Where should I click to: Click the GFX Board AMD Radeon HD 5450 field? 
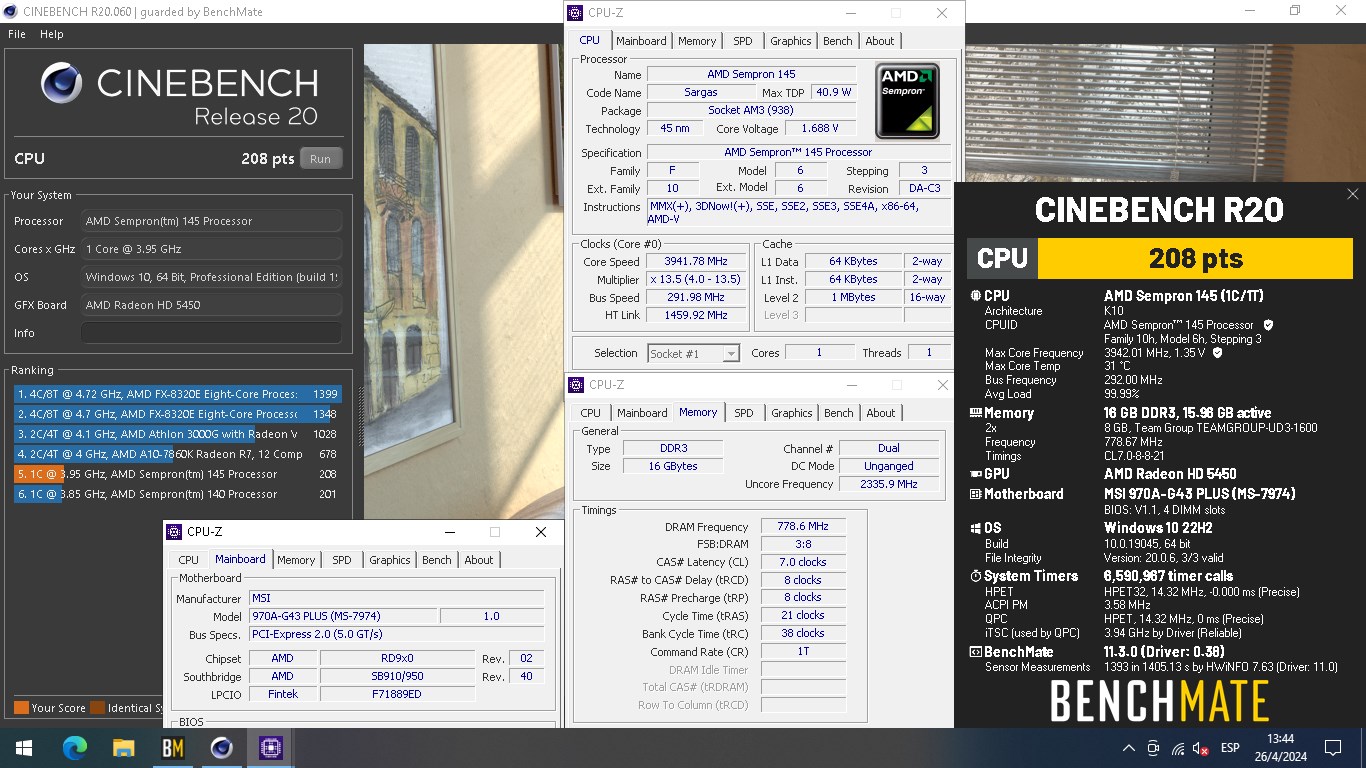(x=211, y=305)
